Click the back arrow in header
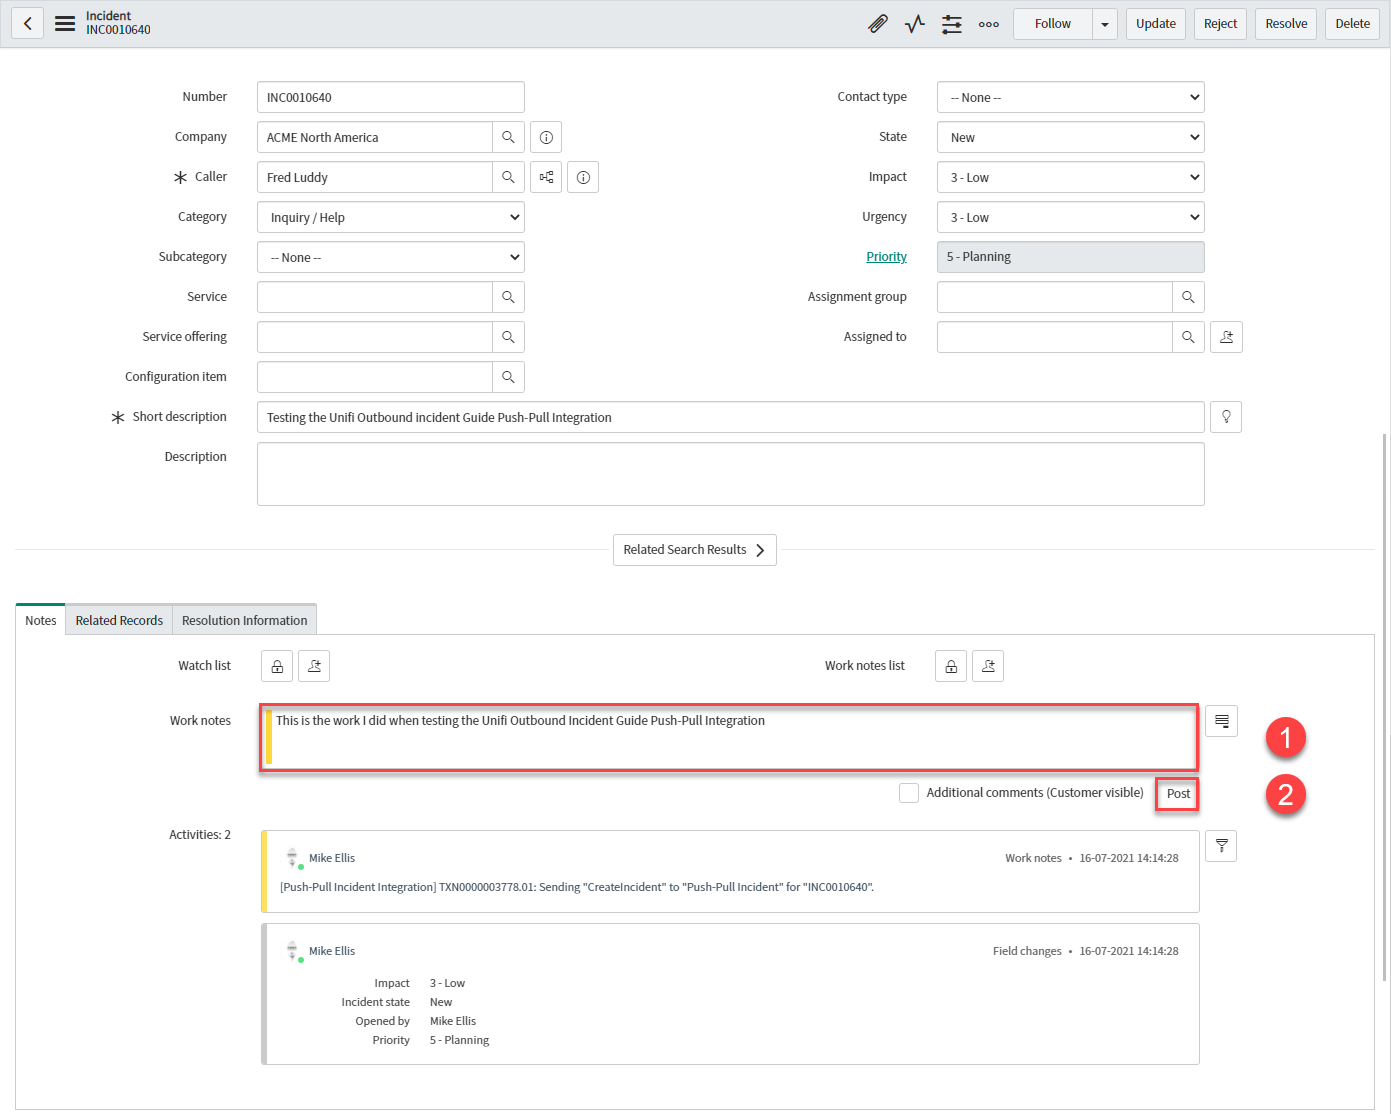1391x1114 pixels. tap(28, 23)
